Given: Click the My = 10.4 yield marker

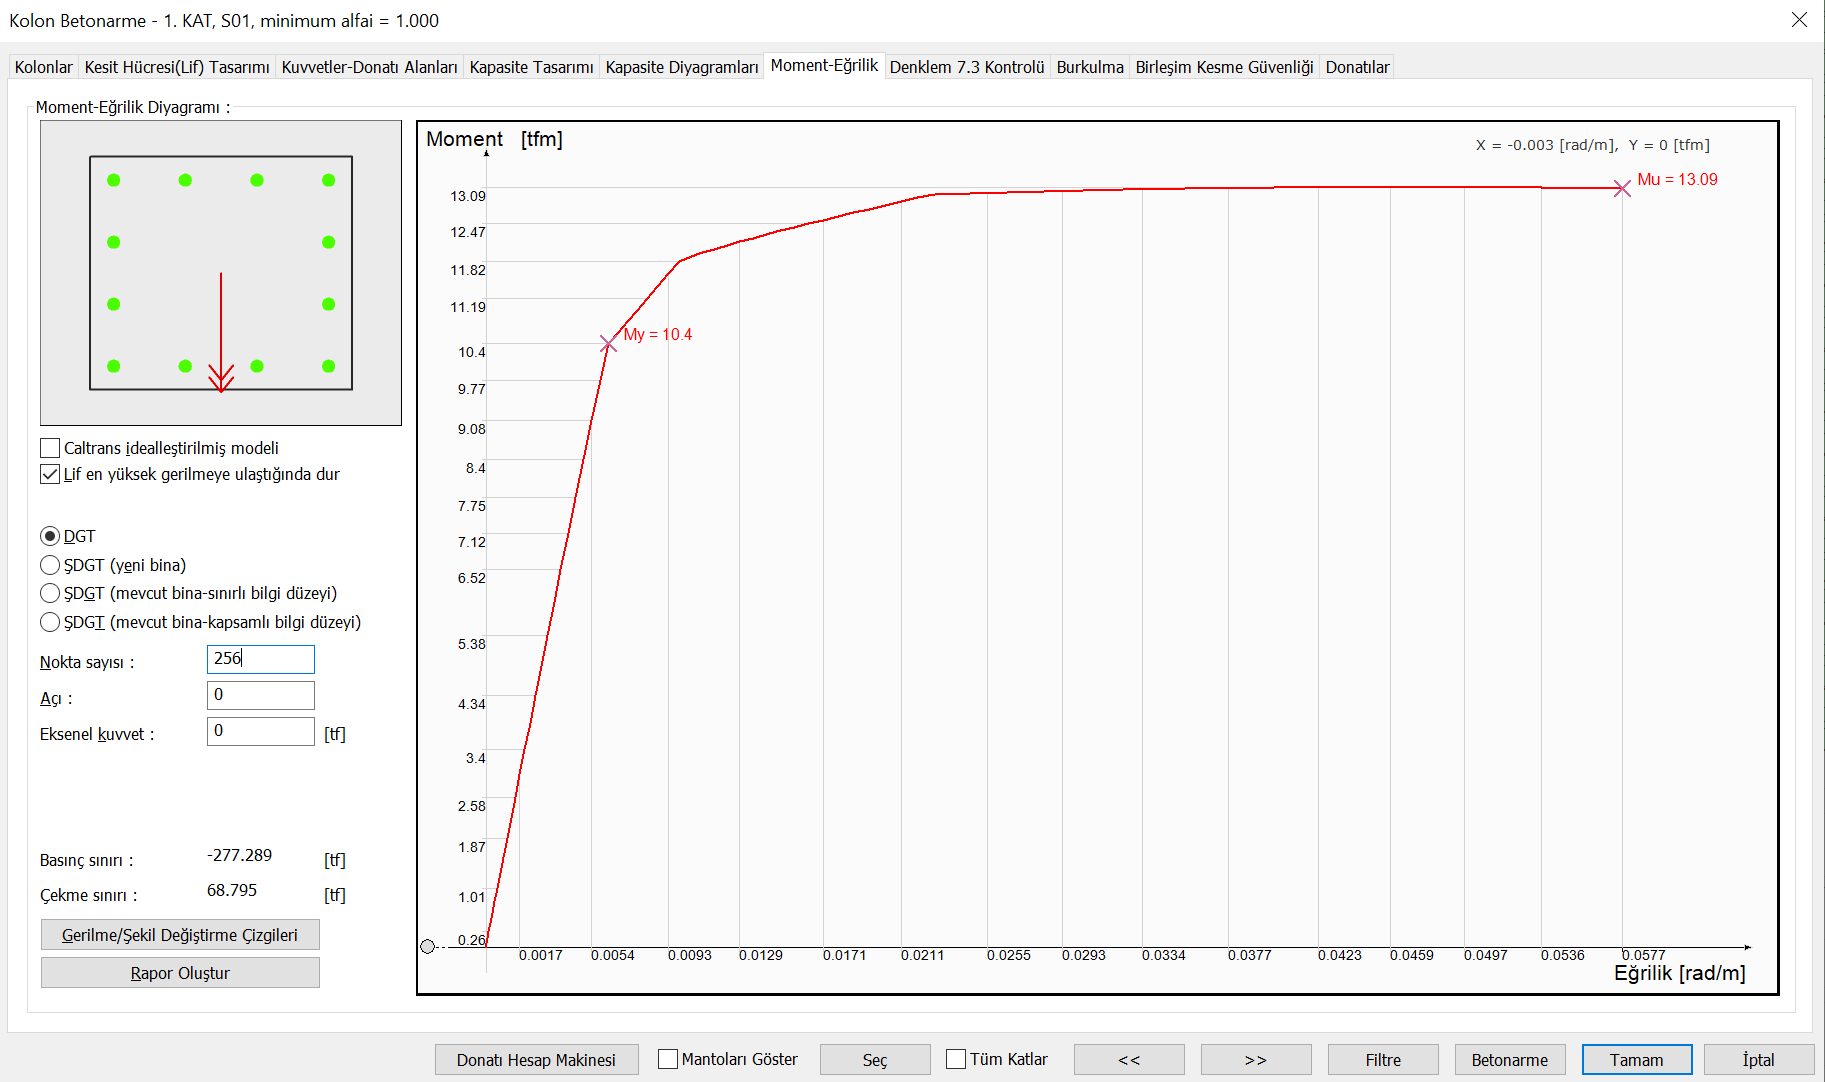Looking at the screenshot, I should coord(608,344).
